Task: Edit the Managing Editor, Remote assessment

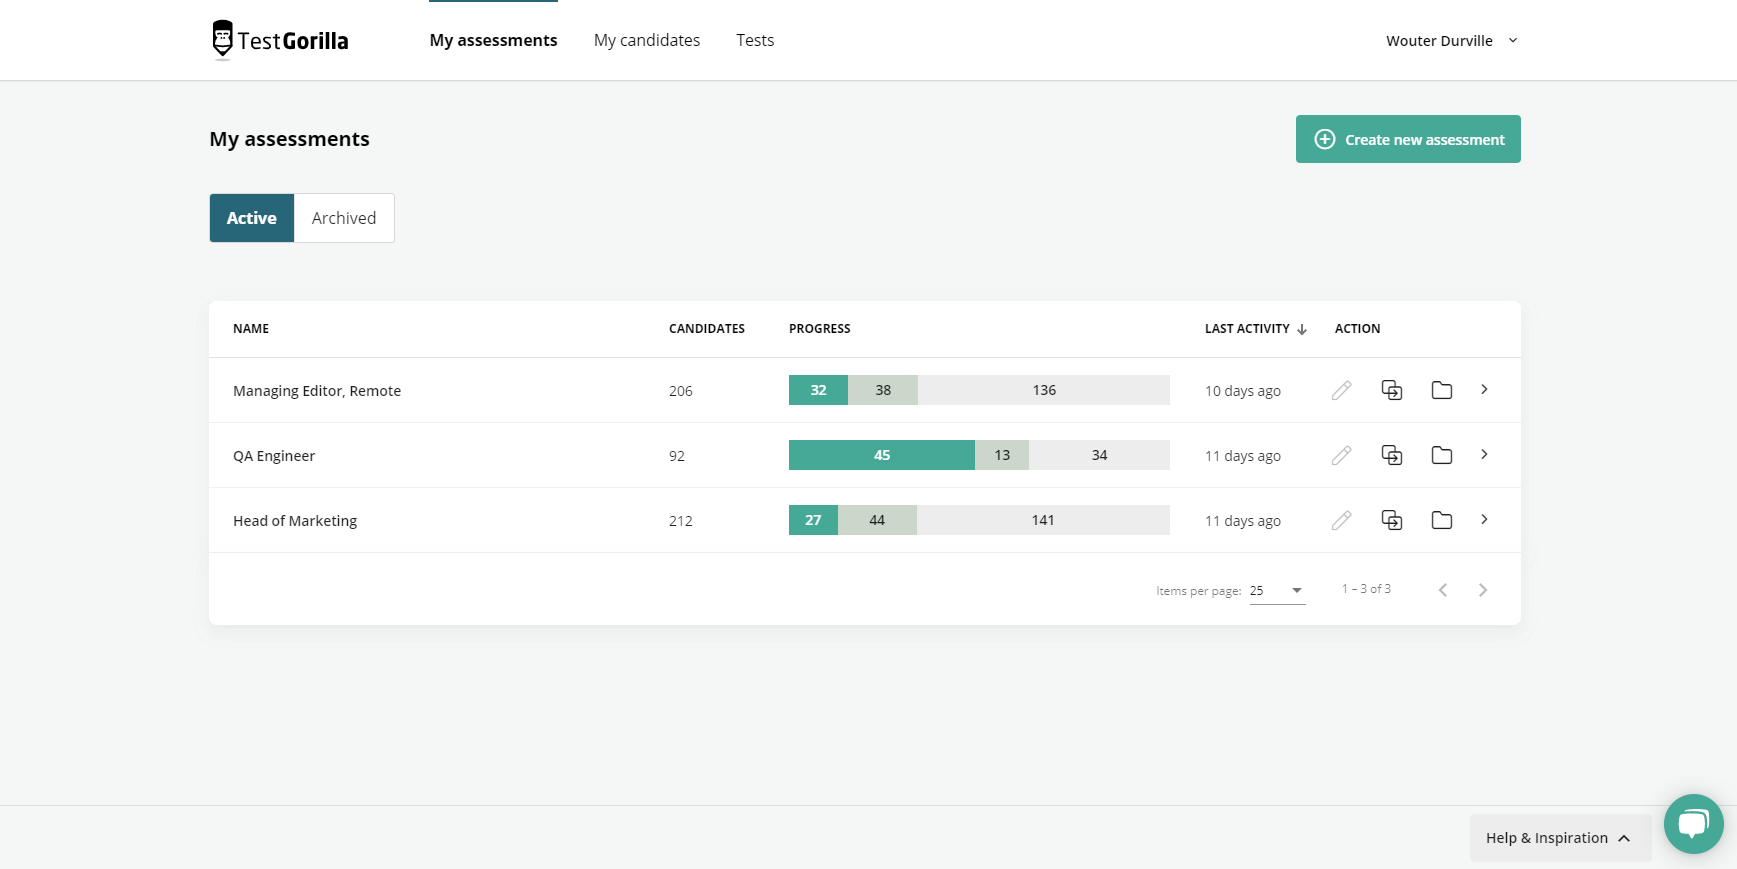Action: pyautogui.click(x=1341, y=390)
